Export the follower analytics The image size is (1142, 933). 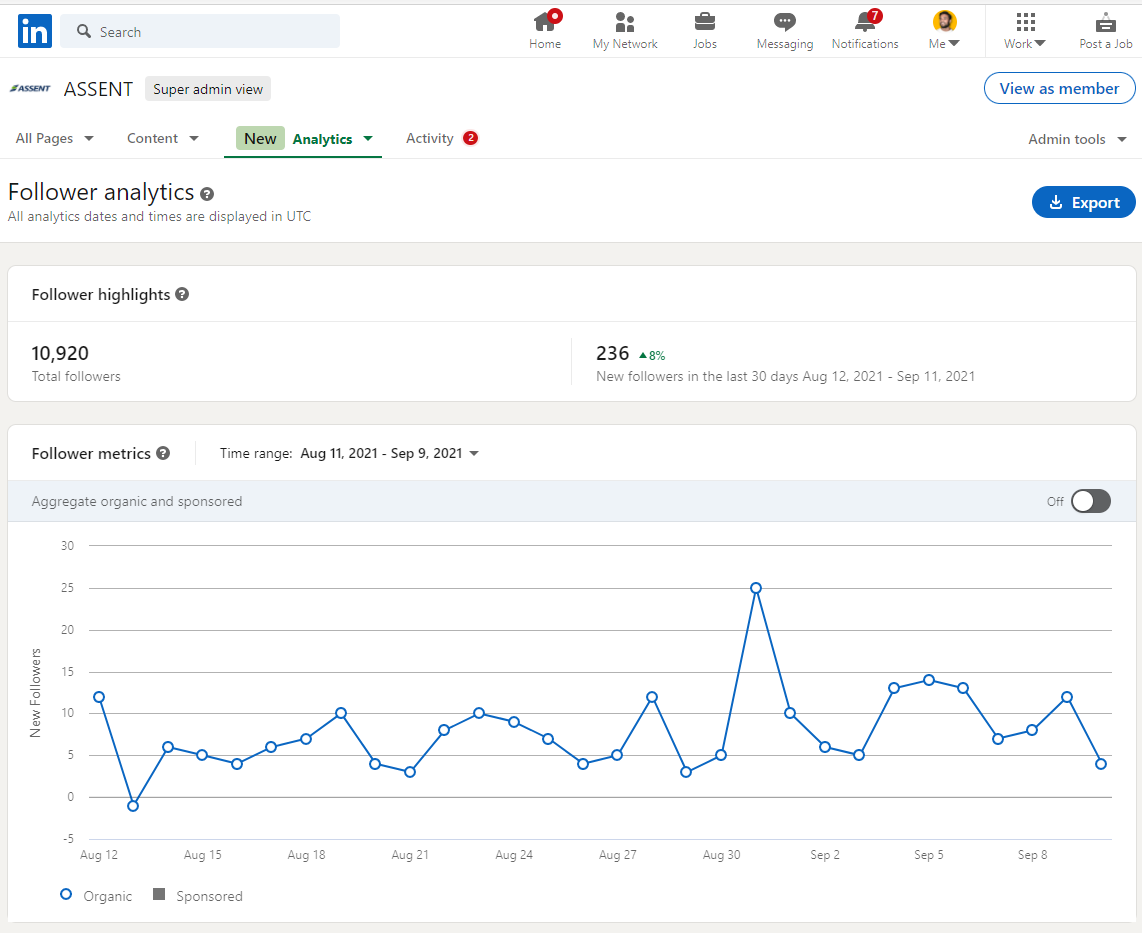click(1083, 202)
